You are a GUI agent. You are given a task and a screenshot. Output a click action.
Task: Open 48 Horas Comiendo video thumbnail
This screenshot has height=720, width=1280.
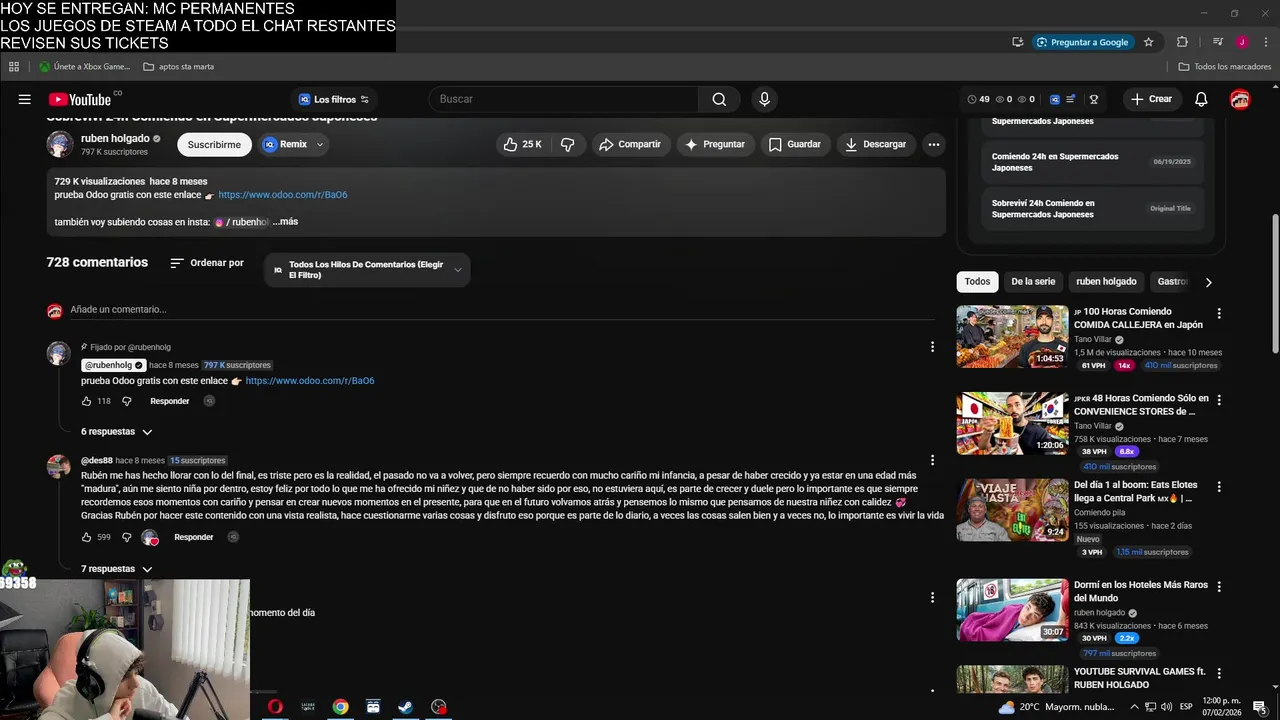click(1012, 423)
